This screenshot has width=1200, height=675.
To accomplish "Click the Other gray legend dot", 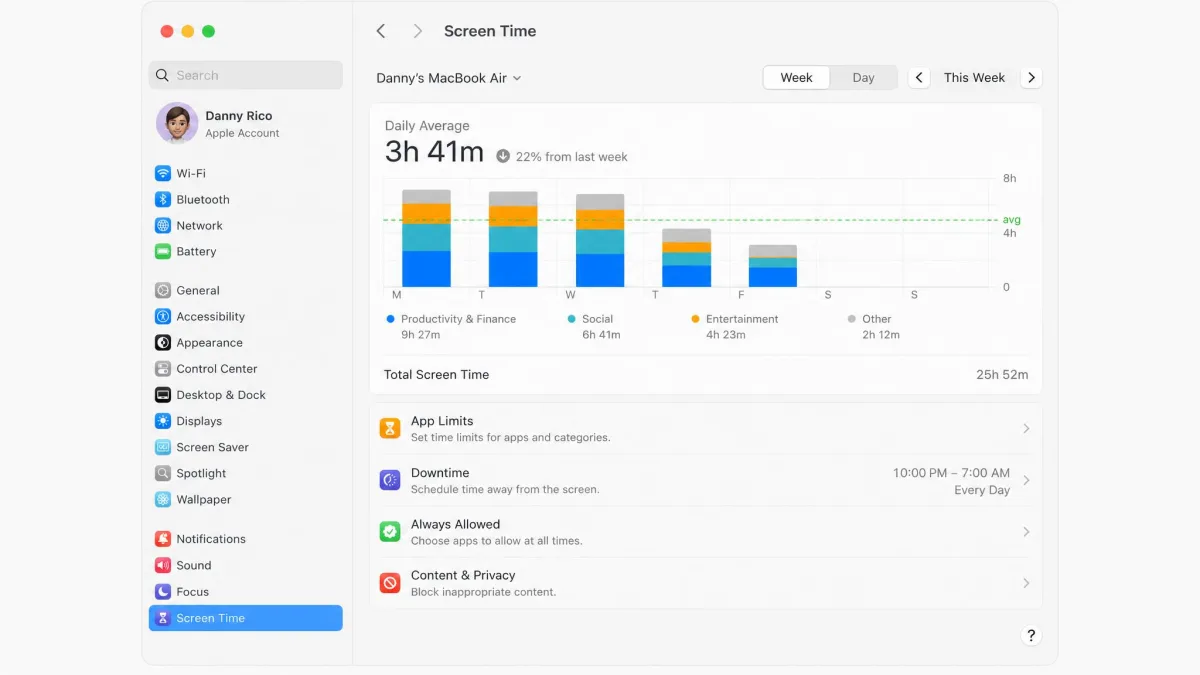I will click(x=852, y=319).
